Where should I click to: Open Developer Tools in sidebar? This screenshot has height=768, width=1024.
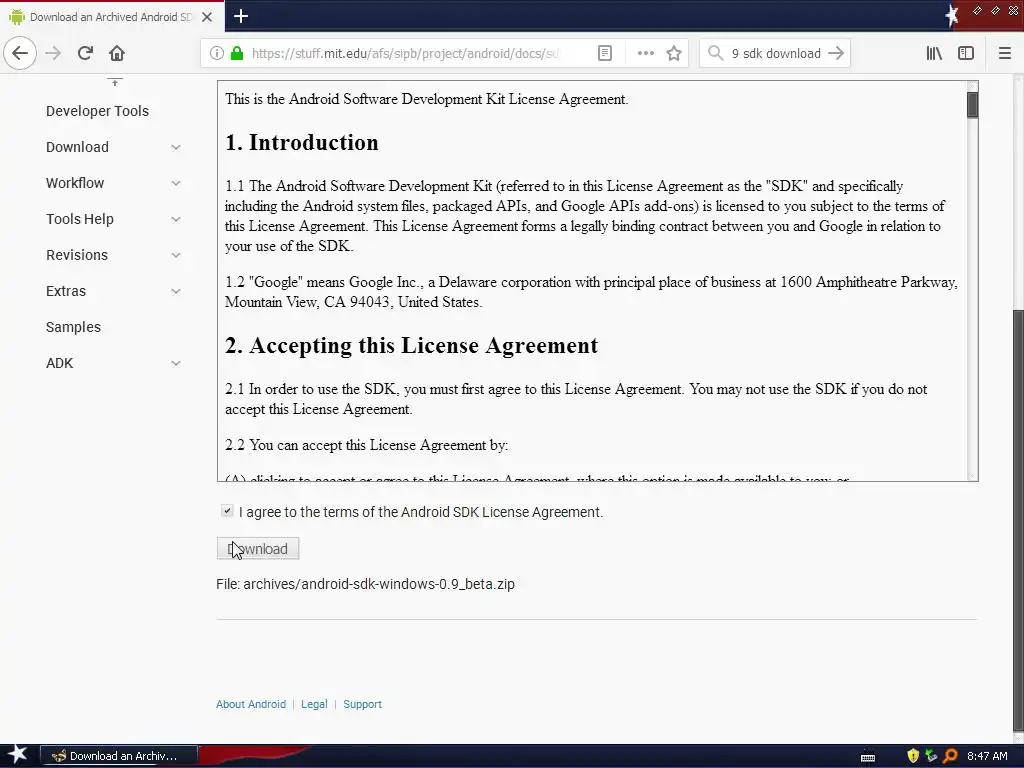tap(97, 111)
